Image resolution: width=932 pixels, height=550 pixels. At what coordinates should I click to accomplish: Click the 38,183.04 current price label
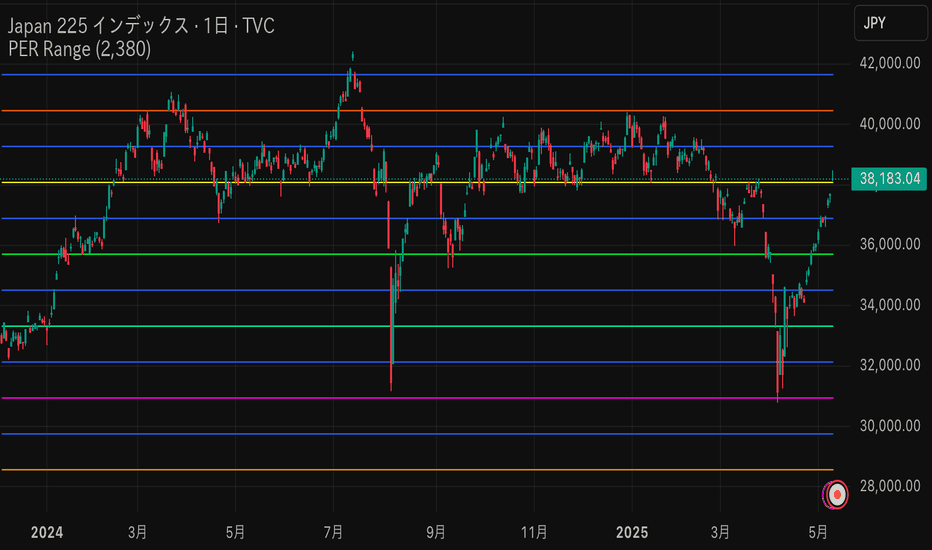pos(889,178)
